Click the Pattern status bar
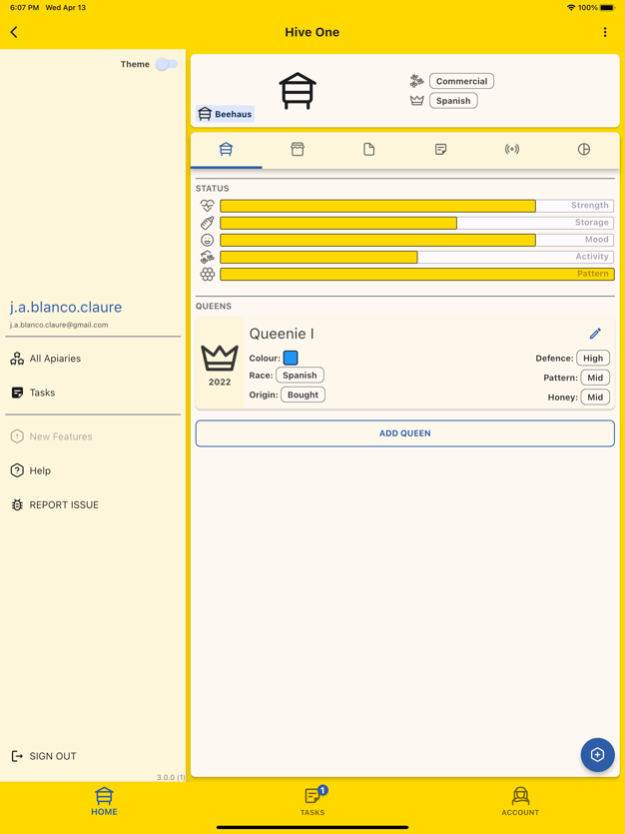The width and height of the screenshot is (625, 834). [417, 274]
